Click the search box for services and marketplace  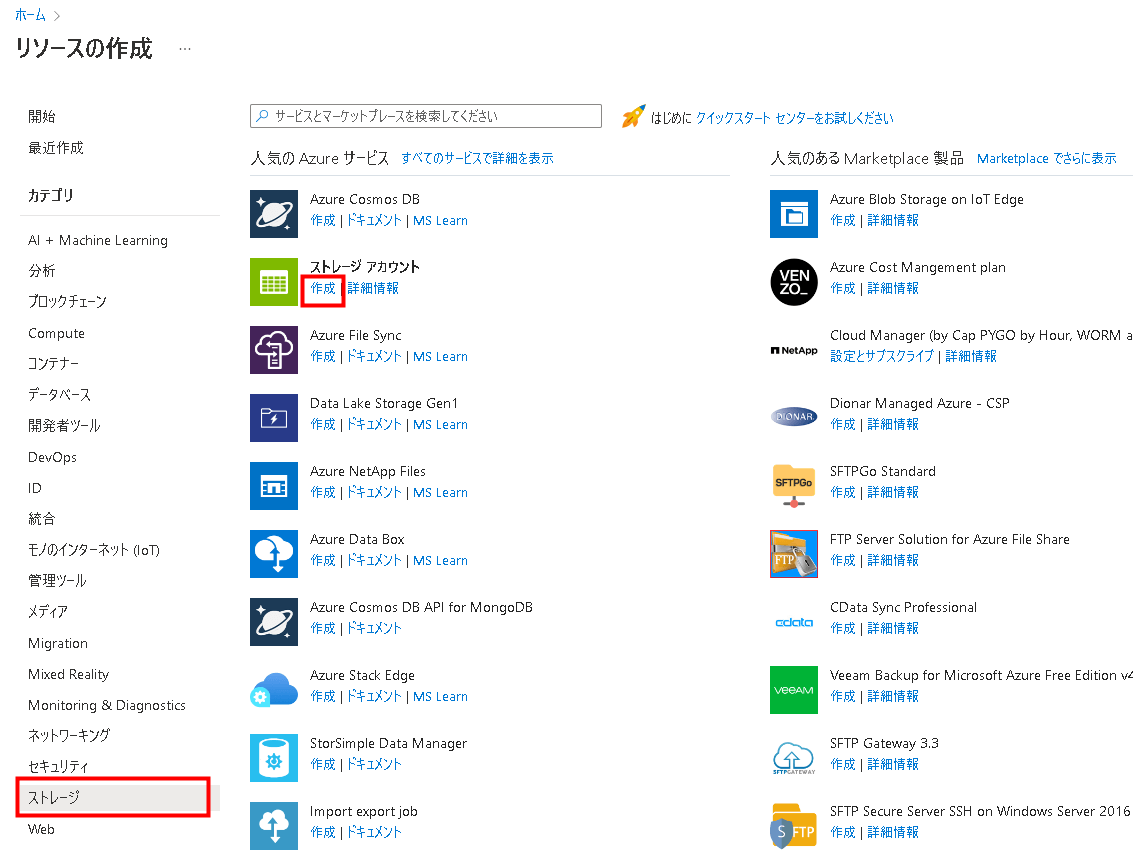426,116
